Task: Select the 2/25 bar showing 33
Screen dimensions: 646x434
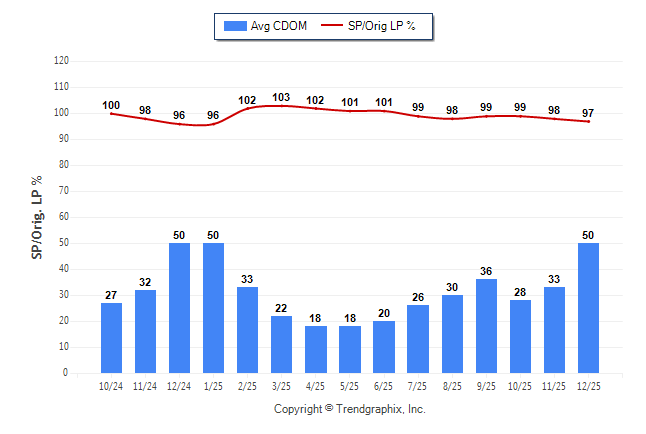Action: click(x=247, y=330)
